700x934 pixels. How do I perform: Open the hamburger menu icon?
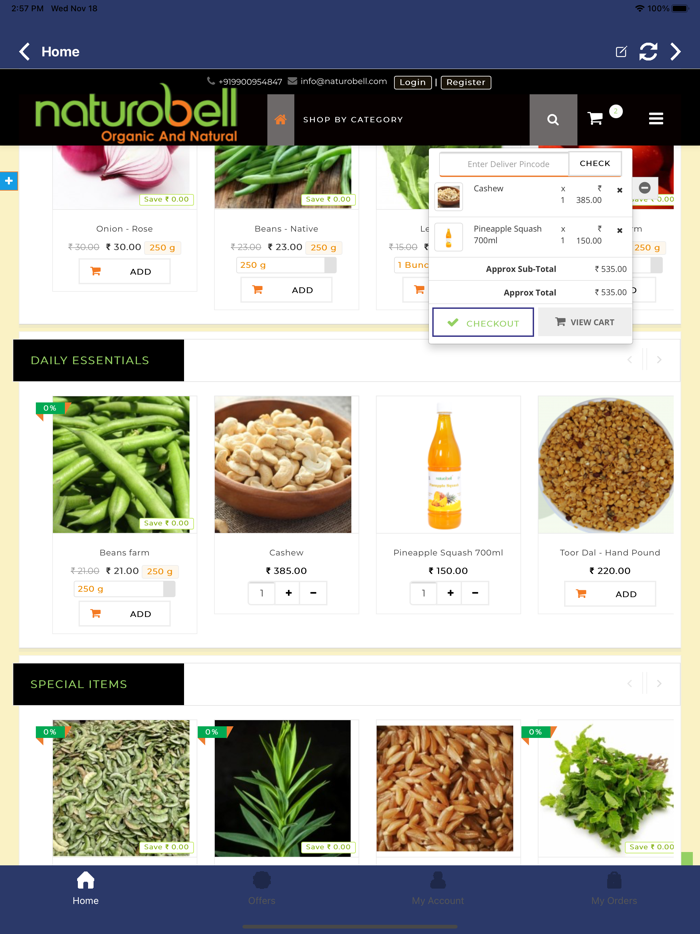point(656,119)
